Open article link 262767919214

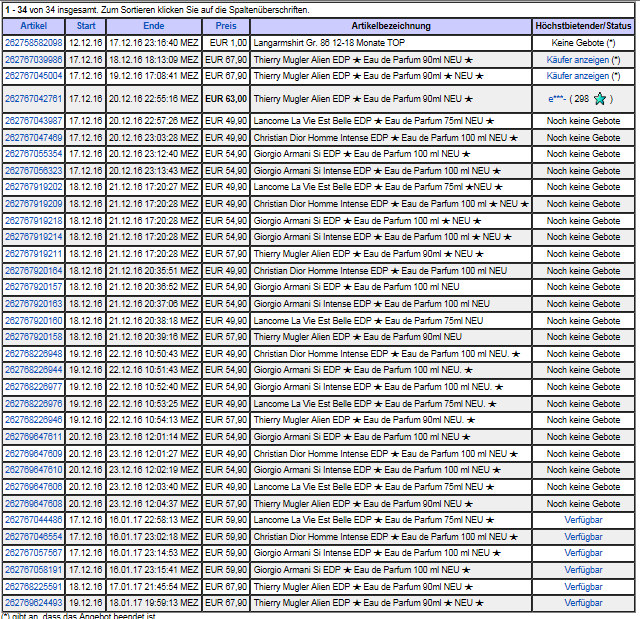coord(33,237)
